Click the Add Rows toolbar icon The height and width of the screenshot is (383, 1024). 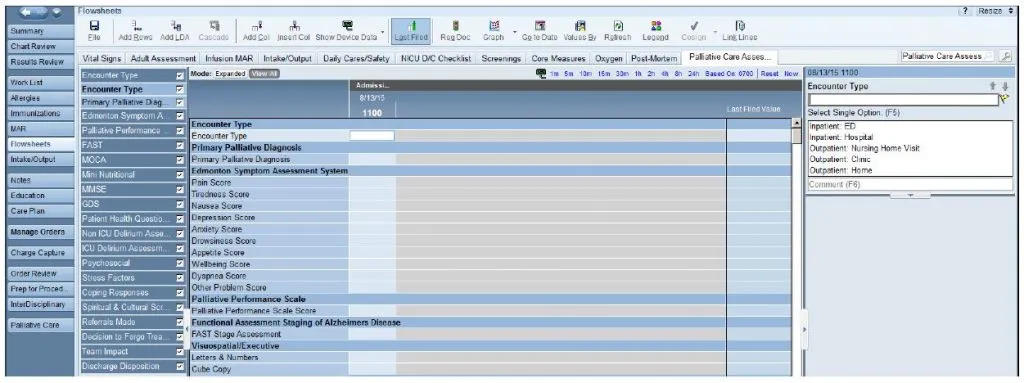pyautogui.click(x=135, y=26)
